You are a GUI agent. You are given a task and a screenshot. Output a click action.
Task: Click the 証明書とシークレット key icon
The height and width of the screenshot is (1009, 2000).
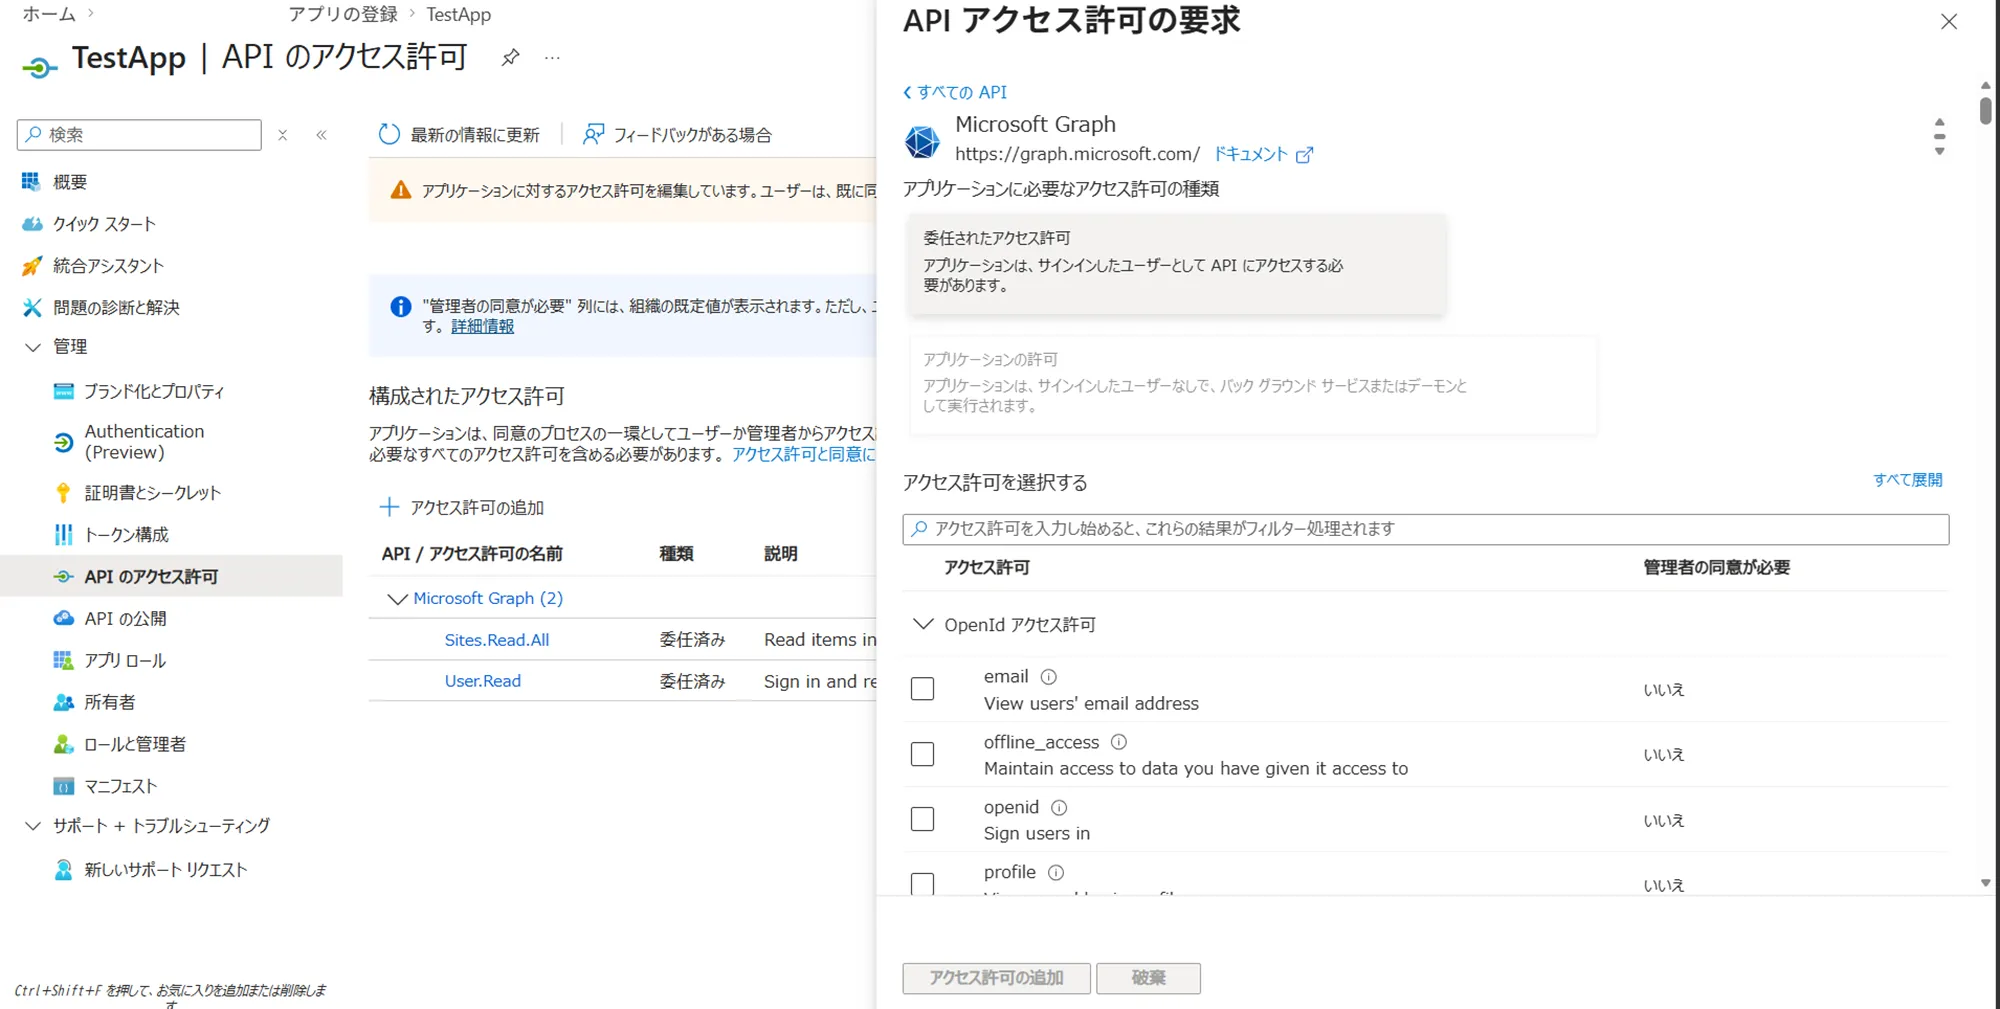point(63,493)
